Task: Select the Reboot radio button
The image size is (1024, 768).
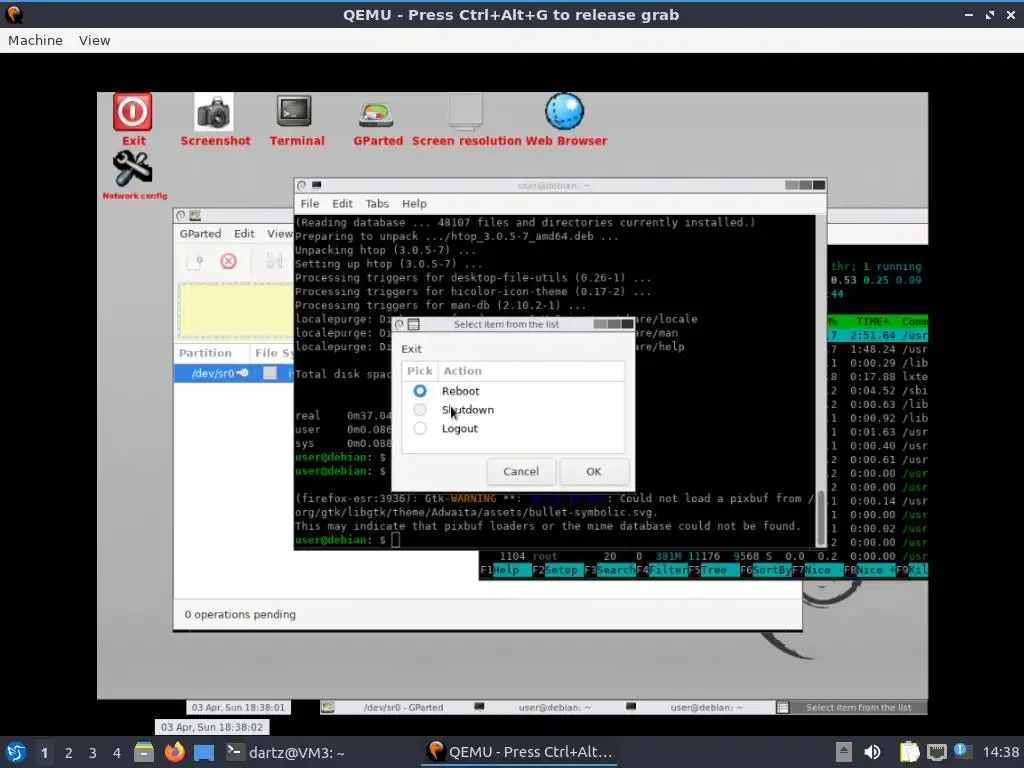Action: coord(420,391)
